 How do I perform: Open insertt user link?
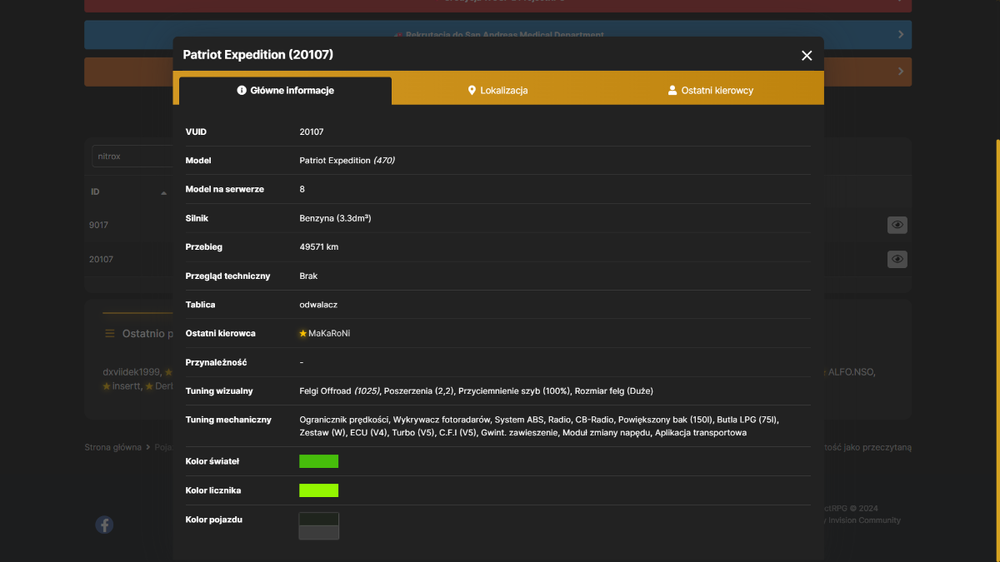pos(126,386)
